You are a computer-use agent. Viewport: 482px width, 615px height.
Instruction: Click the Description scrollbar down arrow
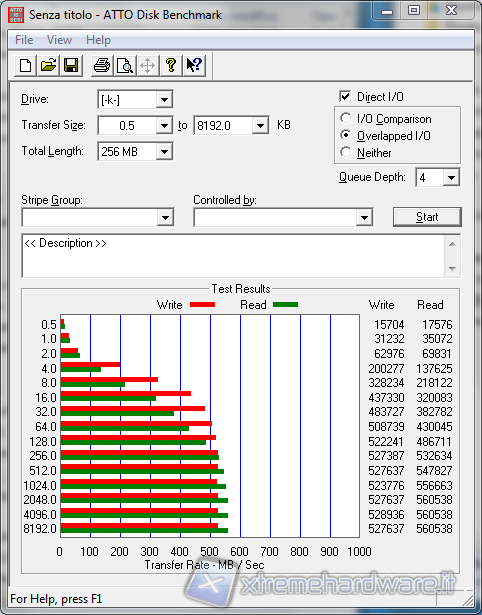452,269
